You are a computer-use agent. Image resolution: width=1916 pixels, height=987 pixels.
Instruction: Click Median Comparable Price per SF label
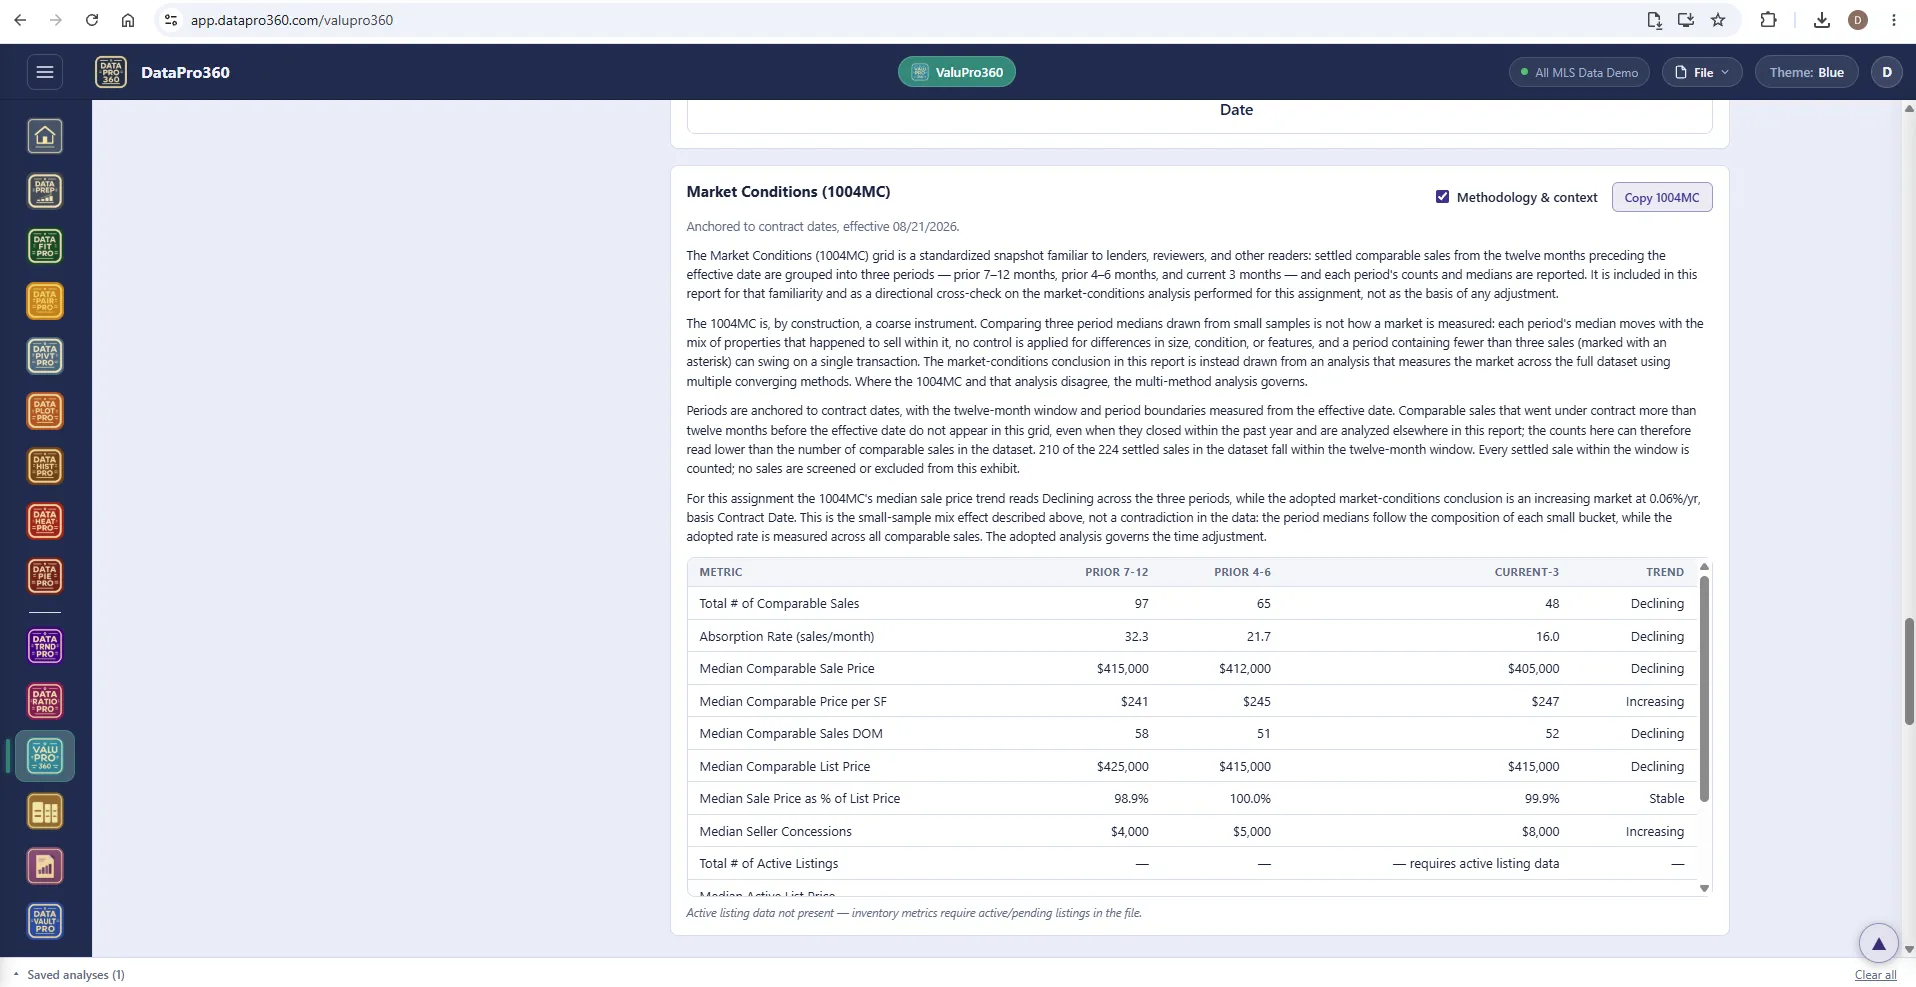coord(793,701)
